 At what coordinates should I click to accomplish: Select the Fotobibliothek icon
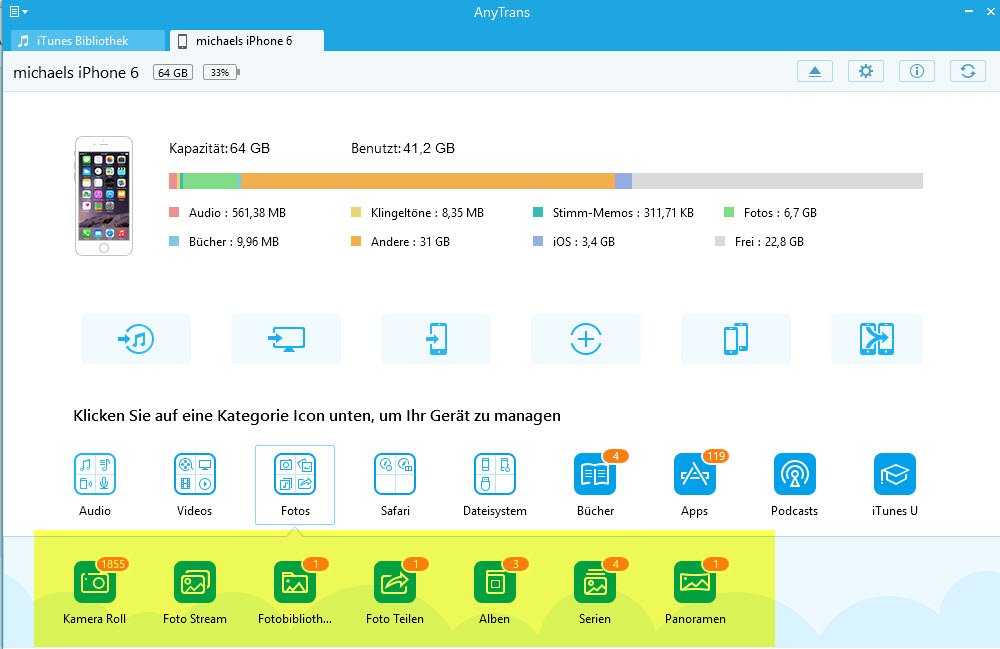[x=294, y=582]
